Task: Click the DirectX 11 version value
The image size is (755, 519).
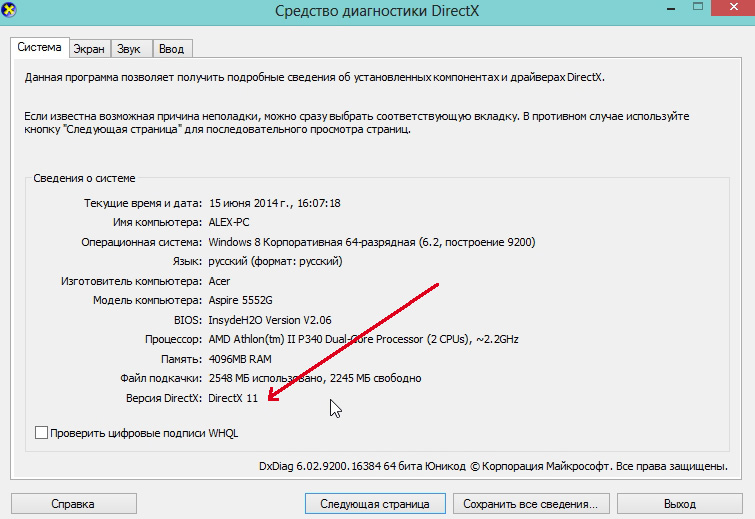Action: [x=232, y=398]
